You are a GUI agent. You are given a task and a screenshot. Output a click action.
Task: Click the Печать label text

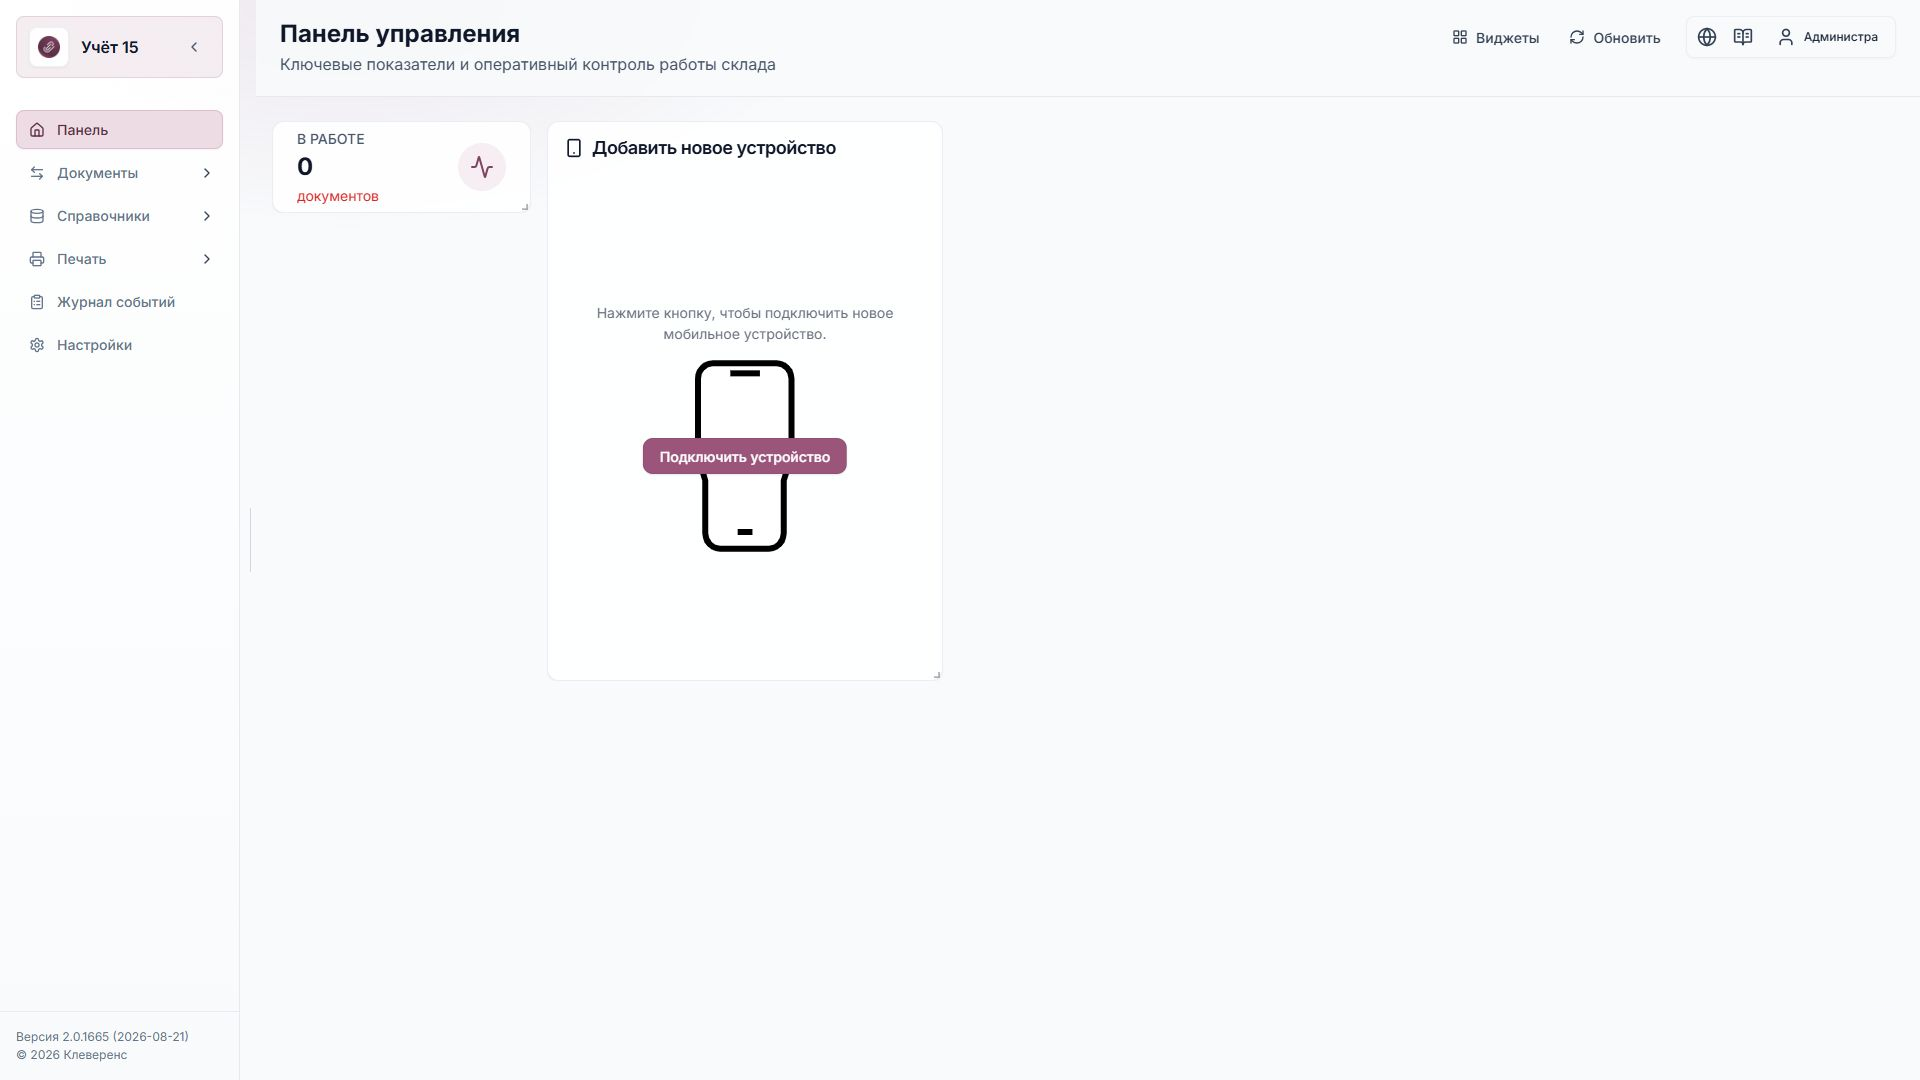pyautogui.click(x=81, y=259)
